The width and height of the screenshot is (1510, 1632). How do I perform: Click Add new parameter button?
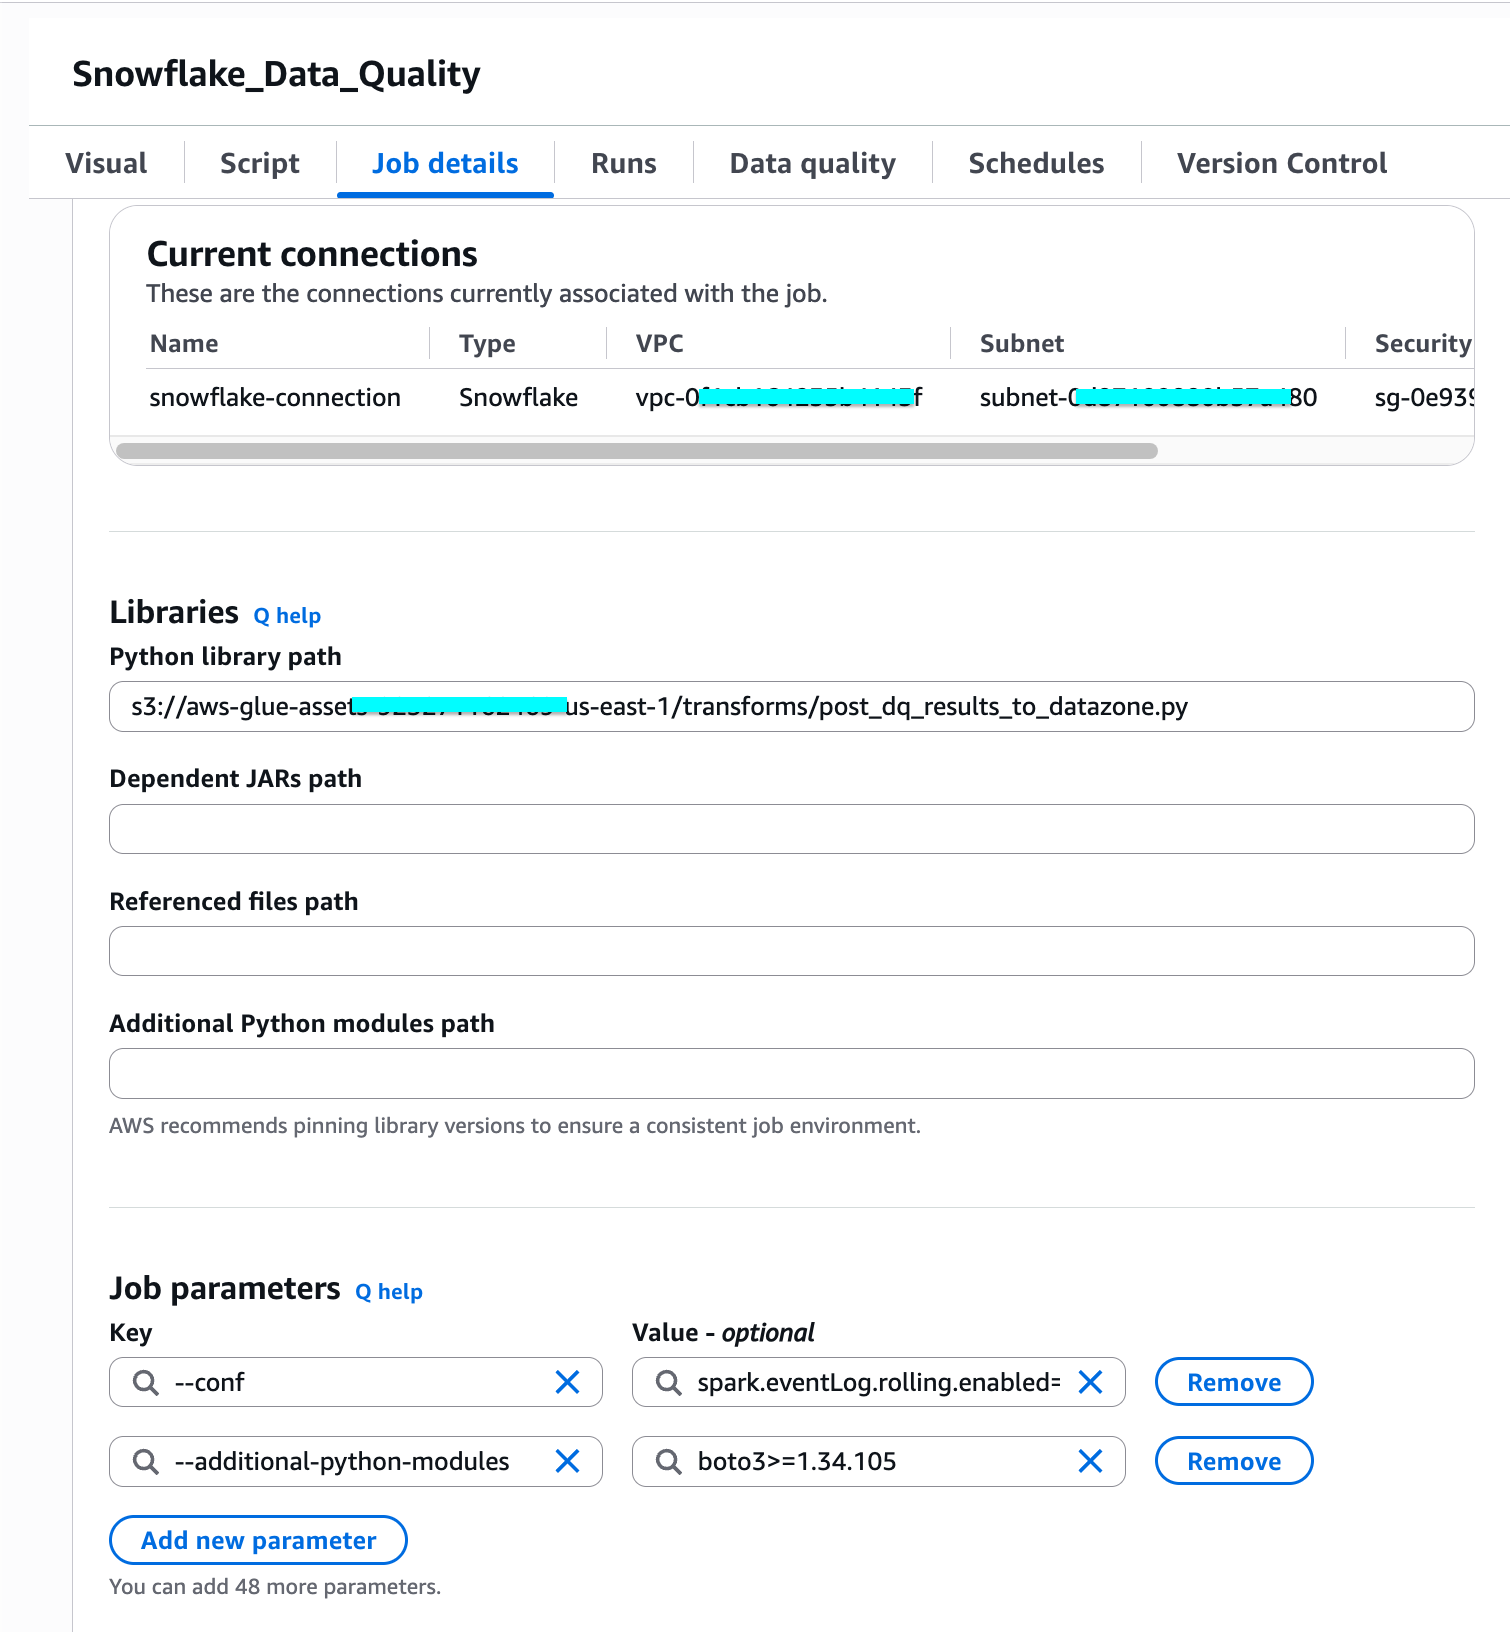tap(258, 1540)
